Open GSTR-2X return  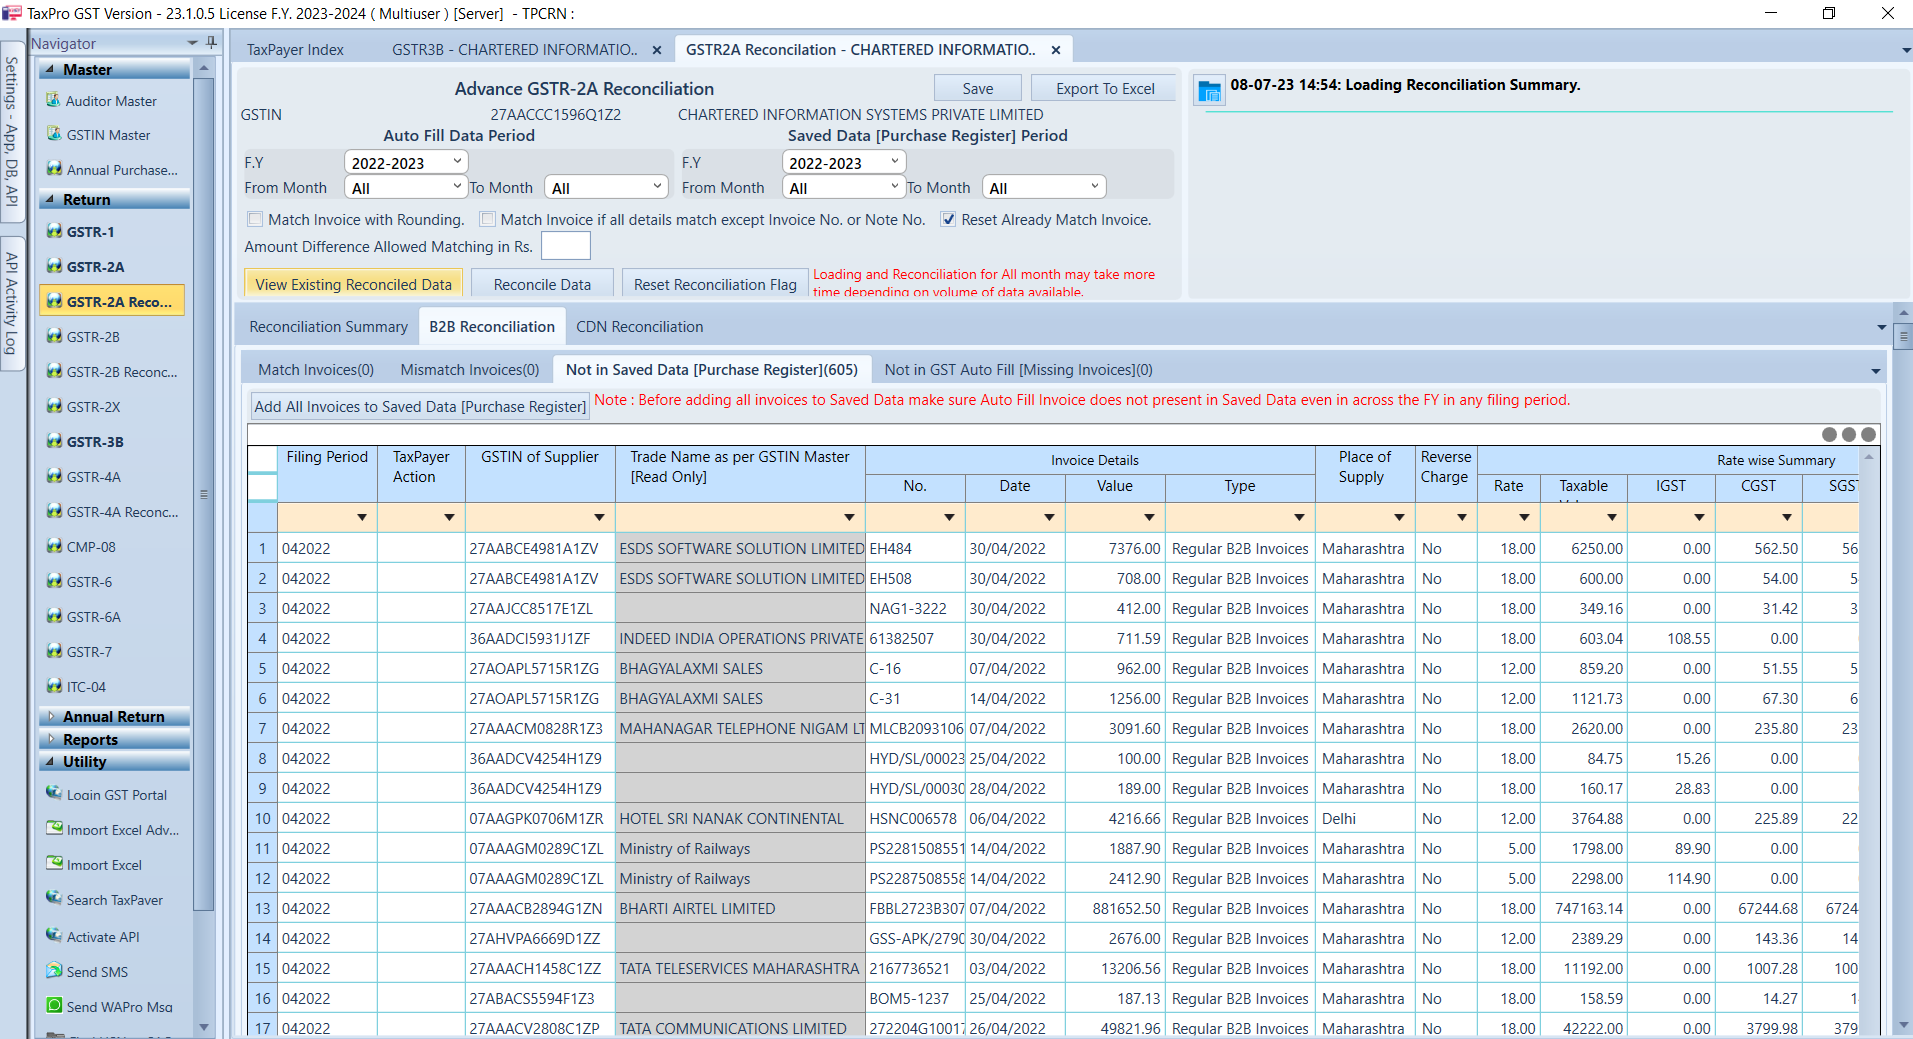coord(93,407)
